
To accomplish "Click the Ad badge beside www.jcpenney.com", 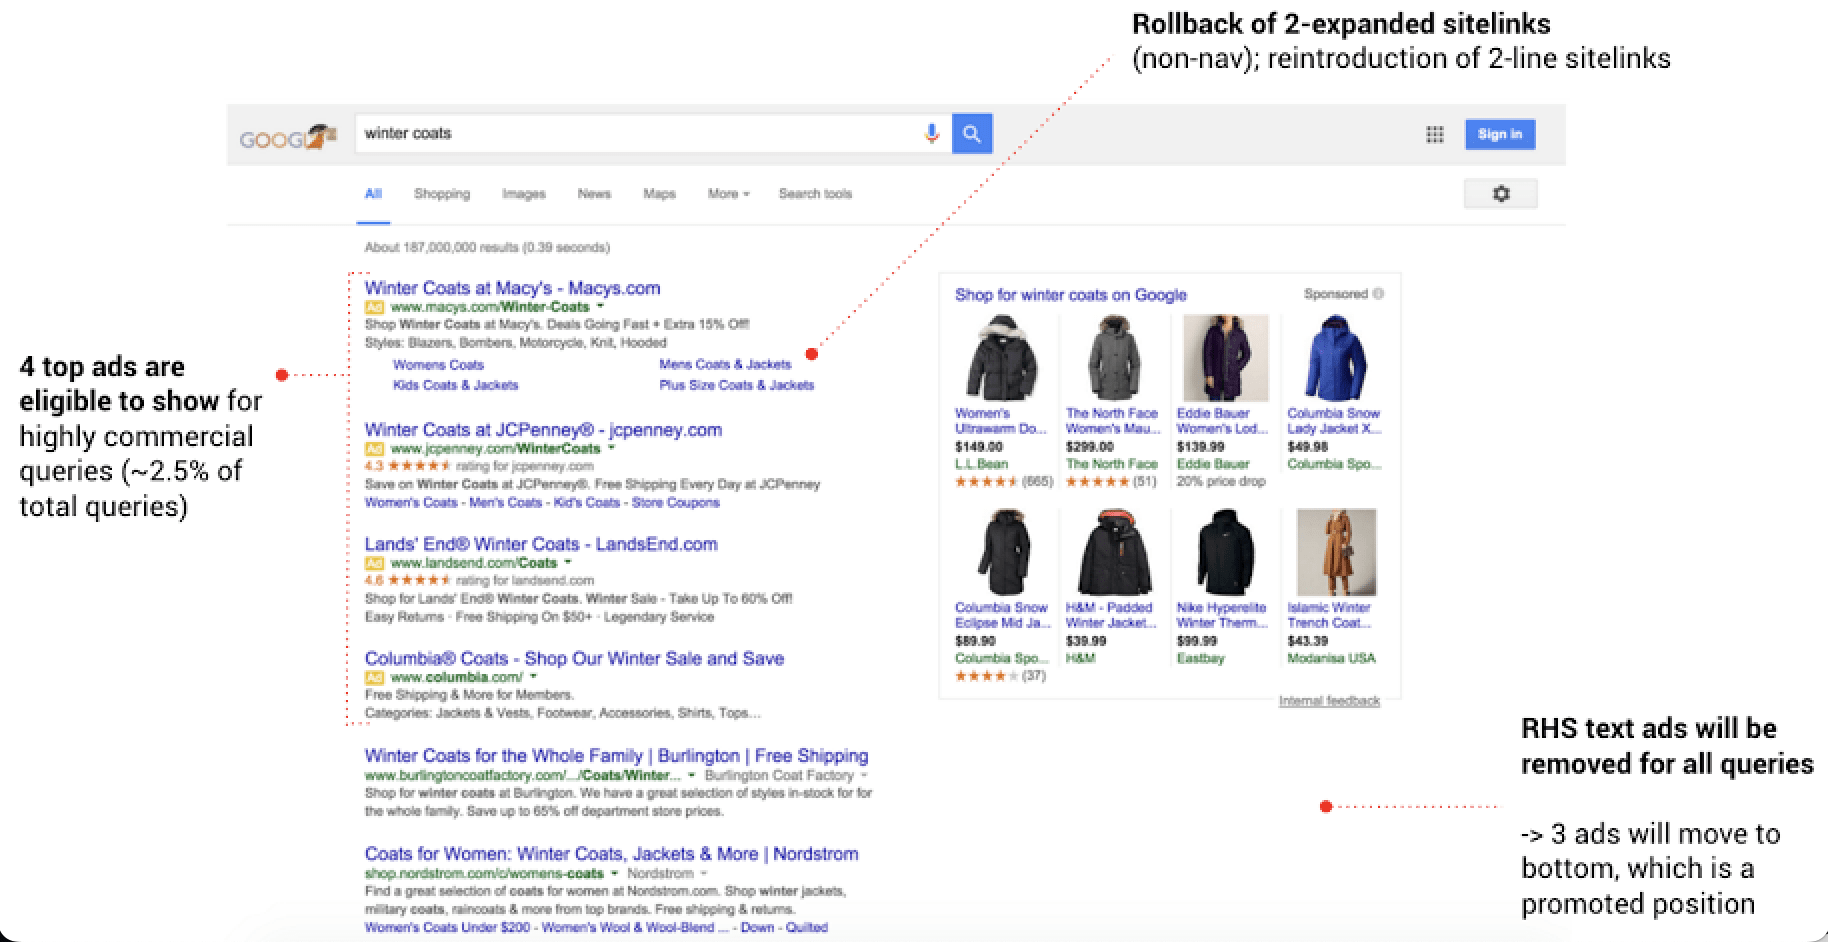I will click(x=374, y=448).
